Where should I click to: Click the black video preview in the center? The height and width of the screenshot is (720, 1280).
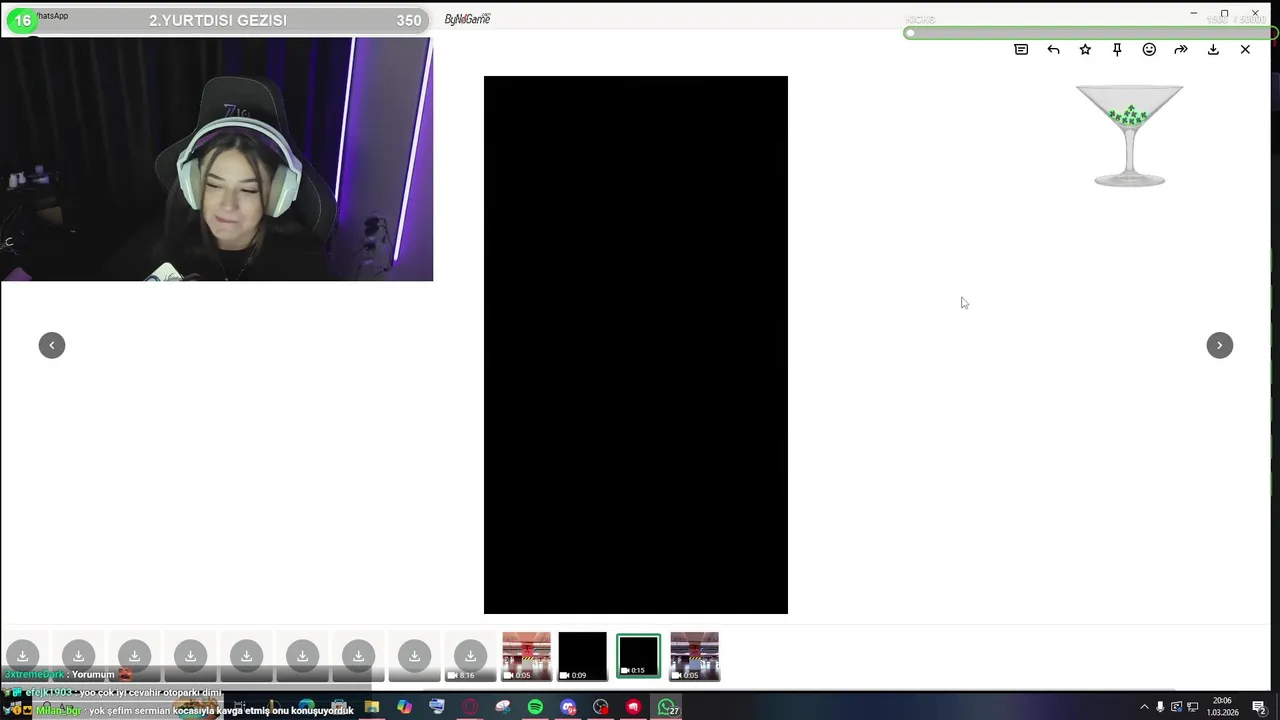[636, 345]
